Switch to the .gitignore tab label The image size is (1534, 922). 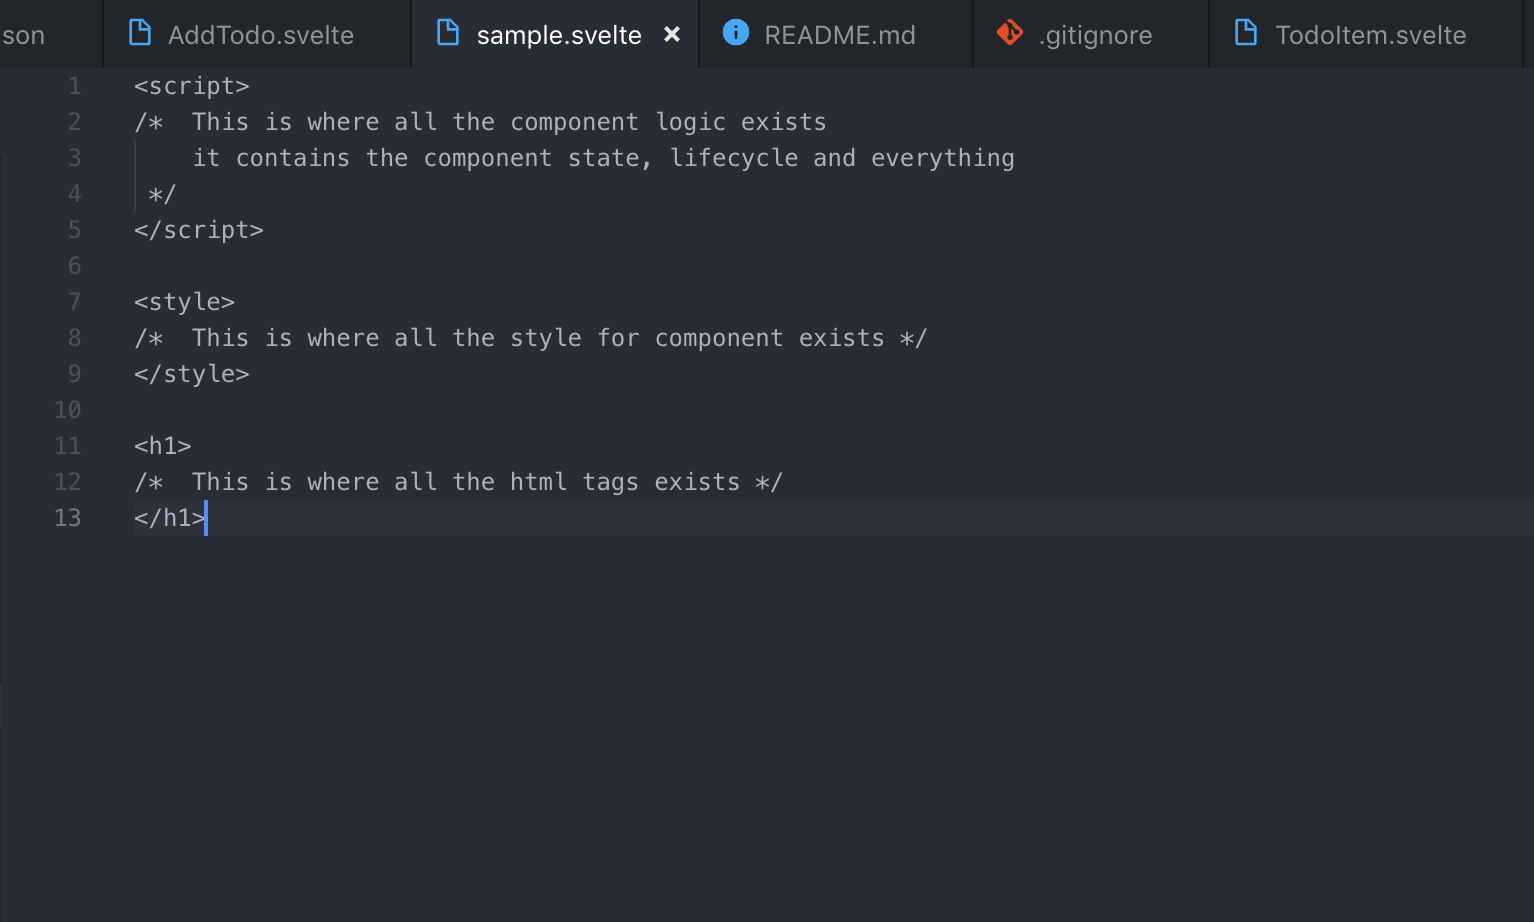pos(1095,35)
